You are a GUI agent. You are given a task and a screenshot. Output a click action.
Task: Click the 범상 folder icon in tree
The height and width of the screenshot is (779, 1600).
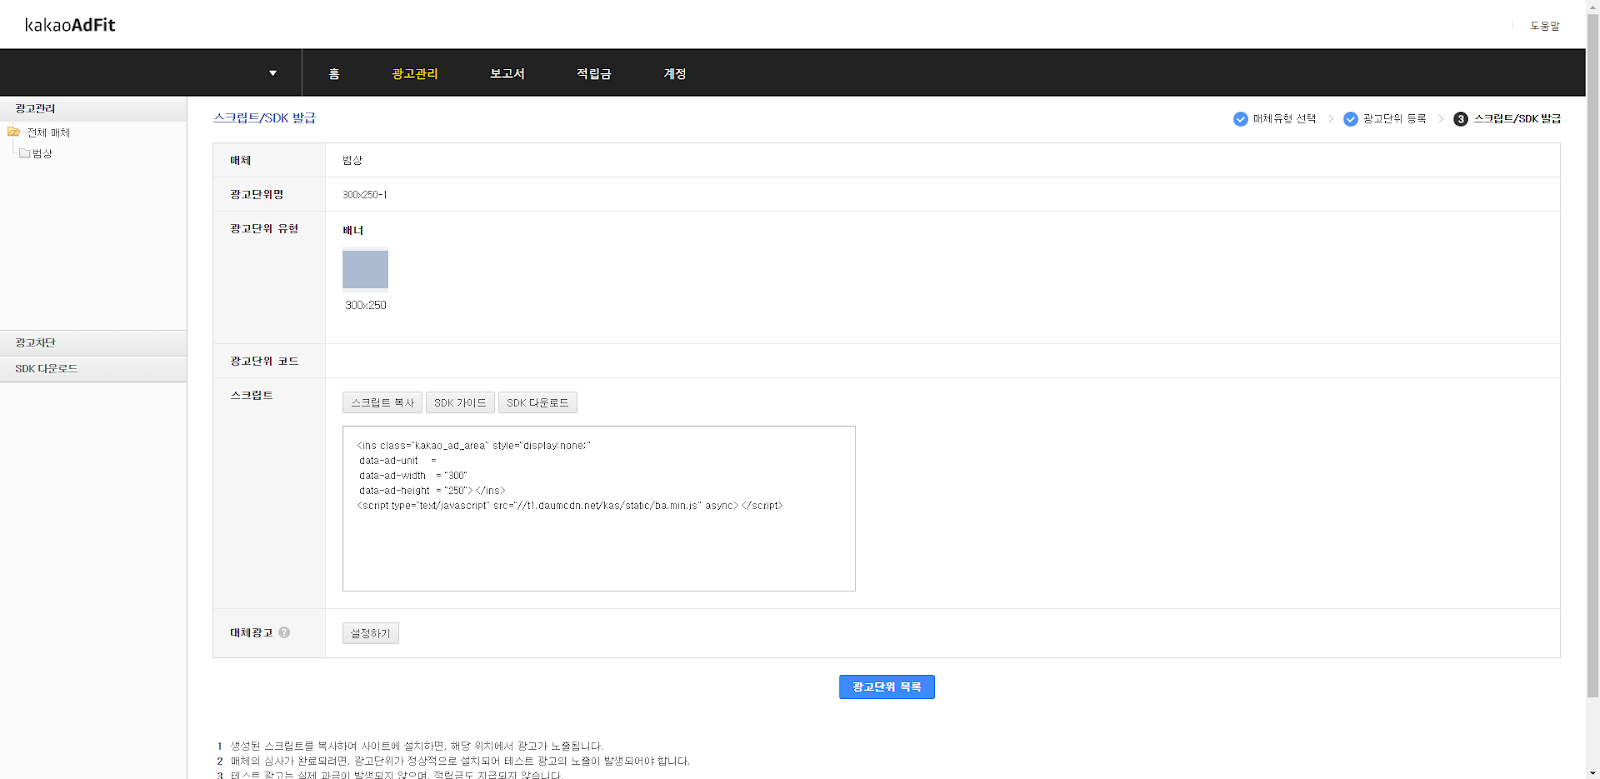click(25, 153)
